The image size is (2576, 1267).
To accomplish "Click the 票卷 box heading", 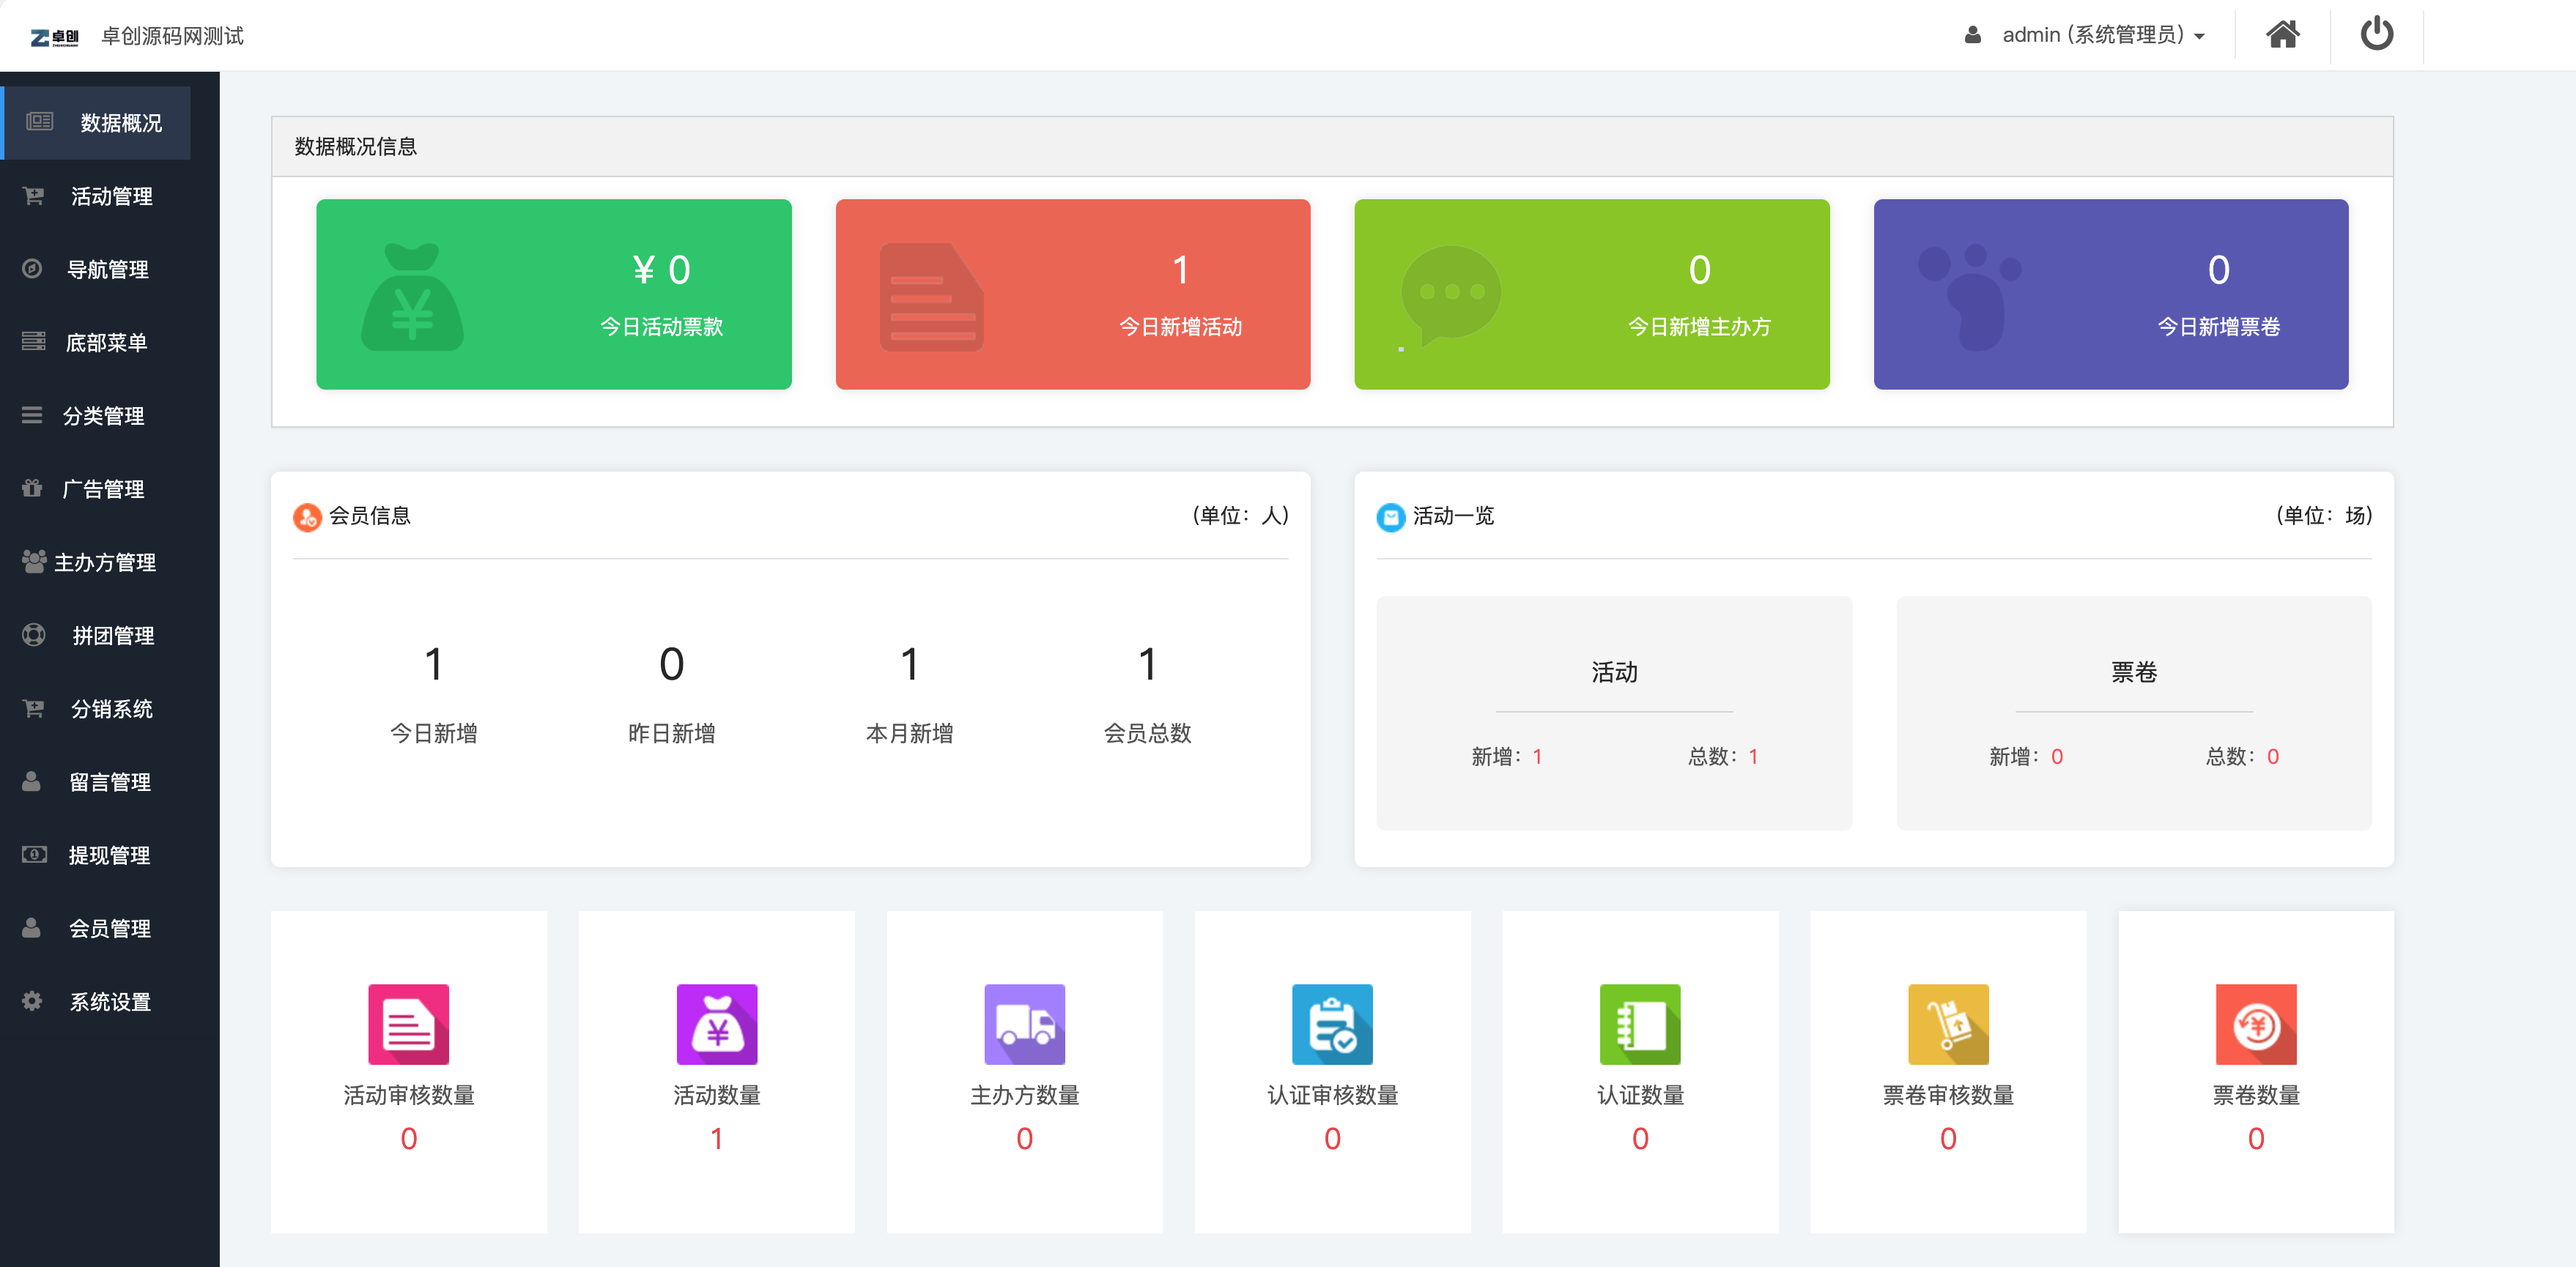I will tap(2133, 672).
